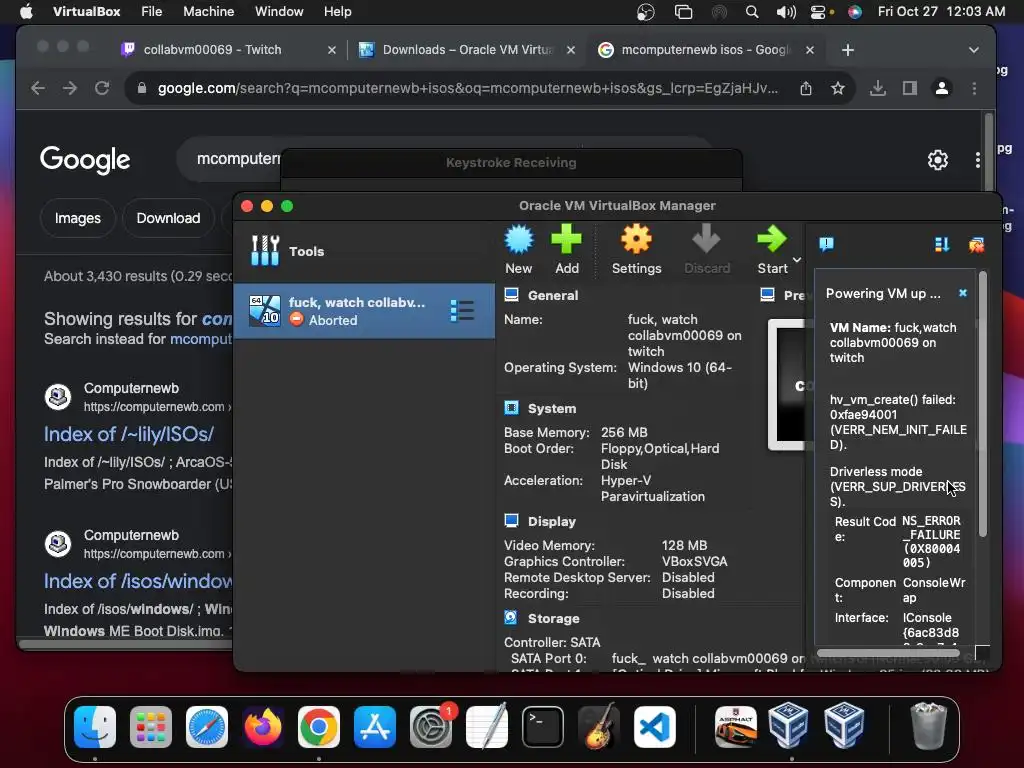
Task: Click the Google logo
Action: pos(85,160)
